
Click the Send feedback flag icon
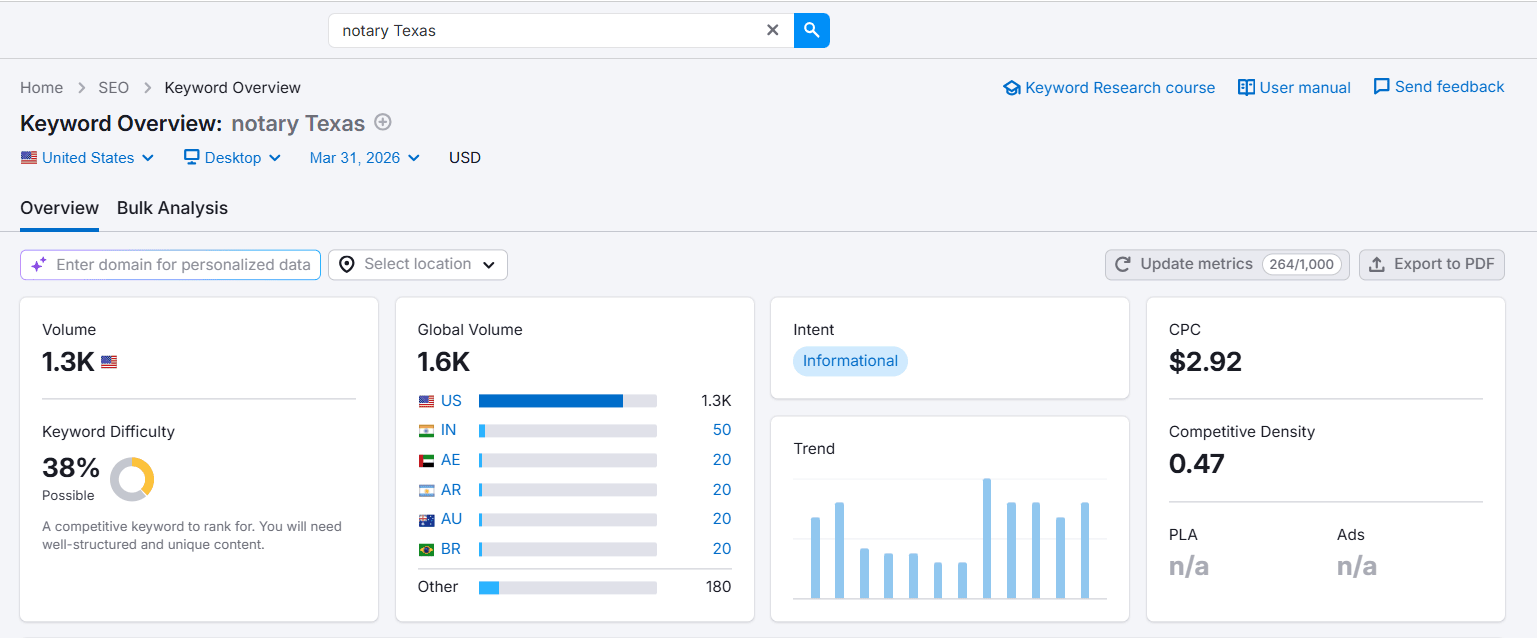1382,87
